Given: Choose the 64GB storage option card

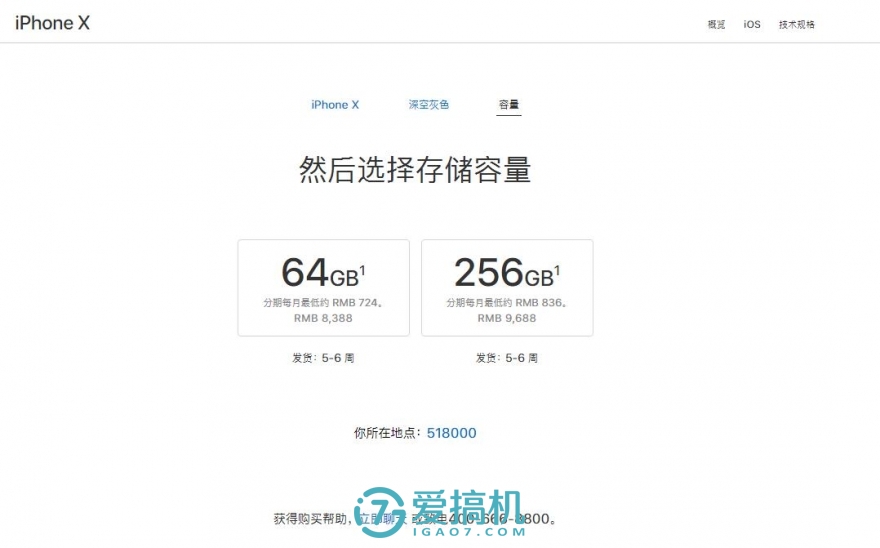Looking at the screenshot, I should [323, 288].
